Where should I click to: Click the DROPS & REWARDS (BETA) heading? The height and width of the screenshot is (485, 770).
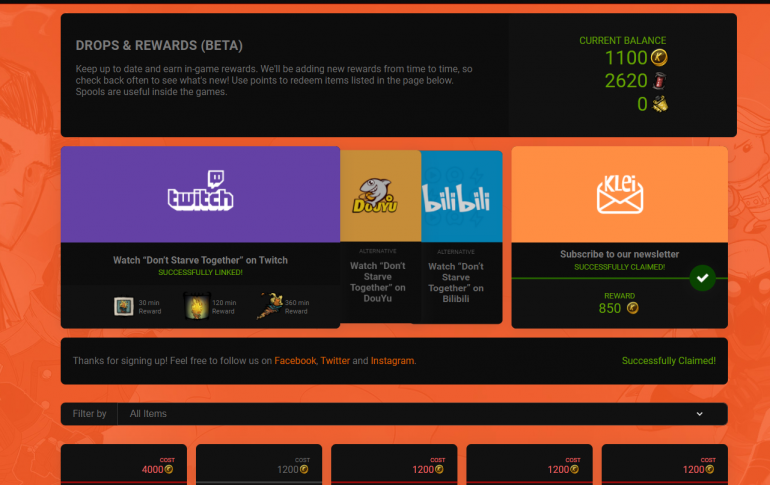point(159,46)
